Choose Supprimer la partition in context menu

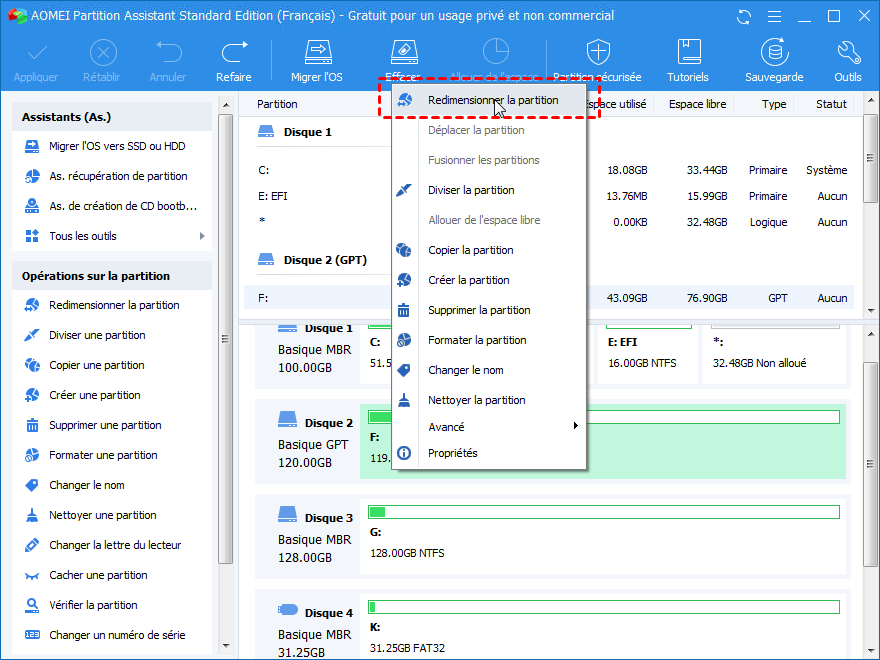489,310
